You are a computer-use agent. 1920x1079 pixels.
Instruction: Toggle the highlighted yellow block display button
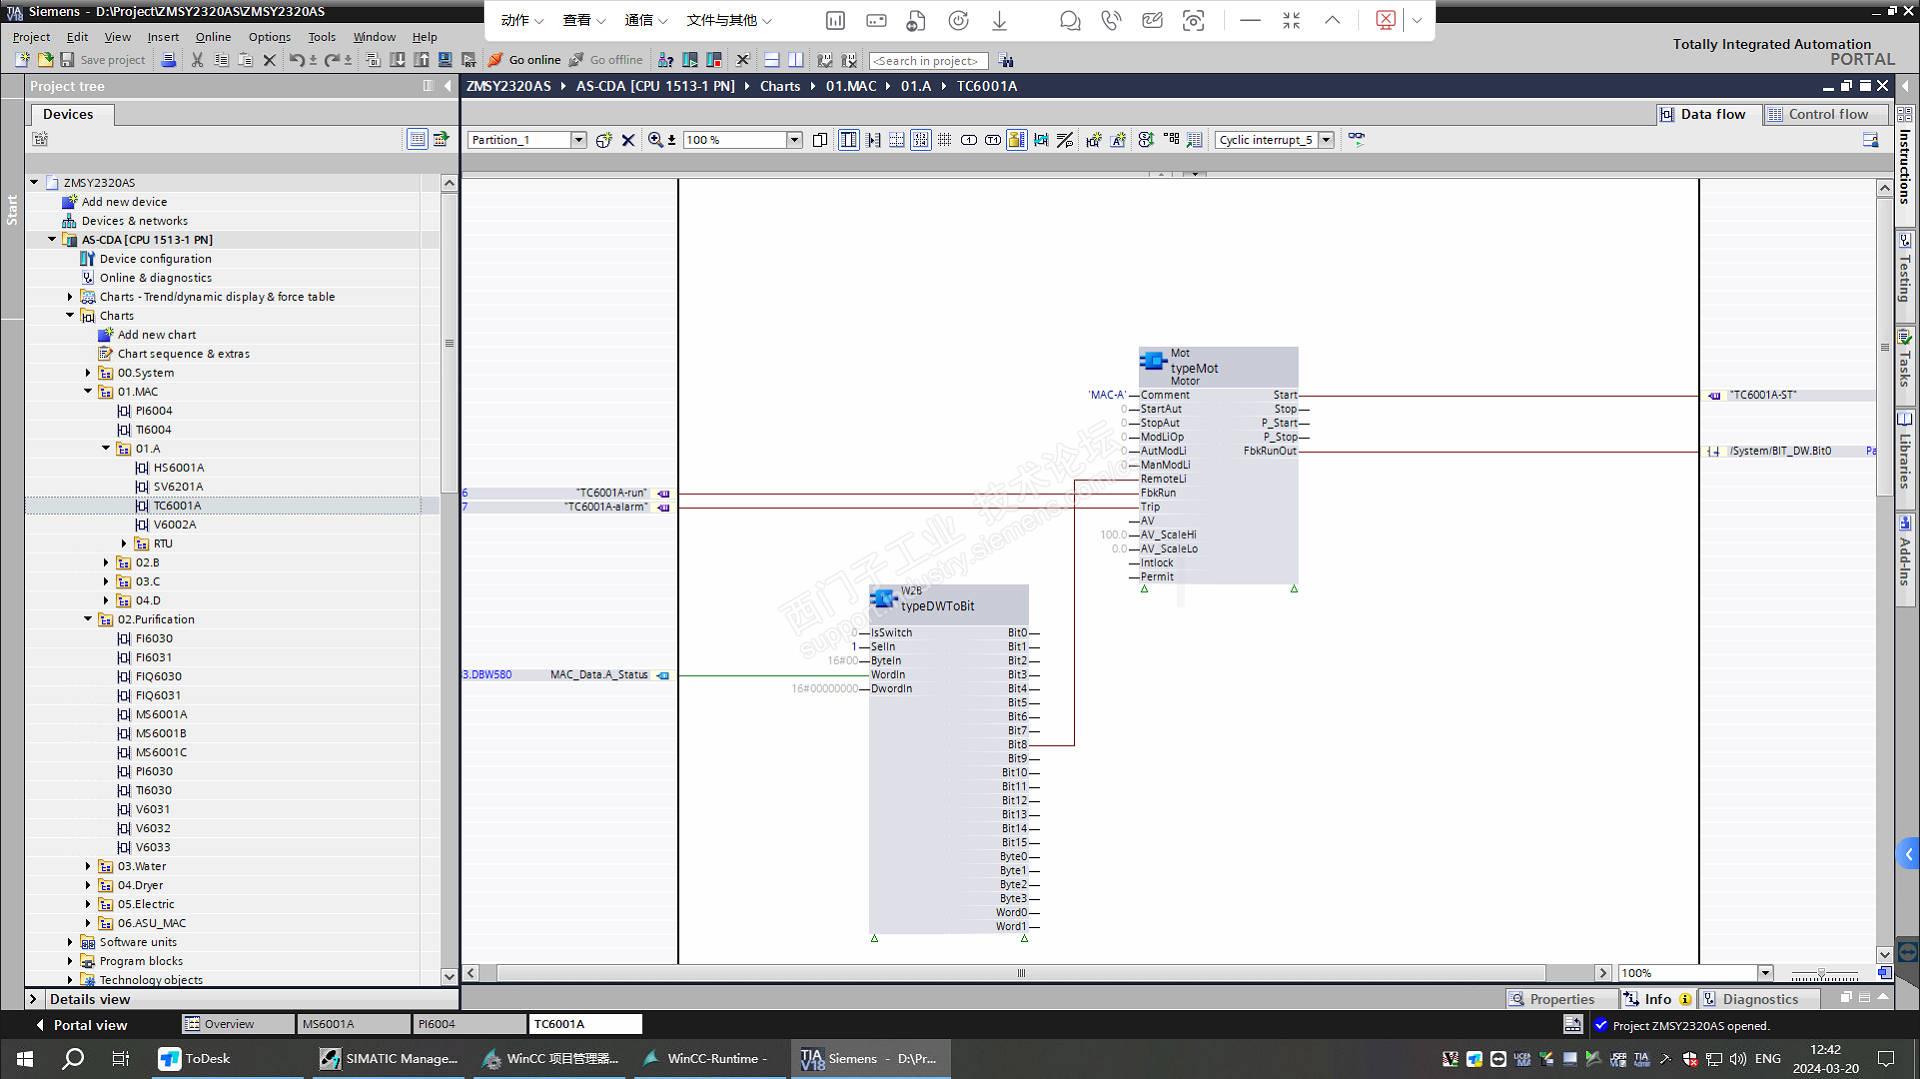pyautogui.click(x=1016, y=140)
